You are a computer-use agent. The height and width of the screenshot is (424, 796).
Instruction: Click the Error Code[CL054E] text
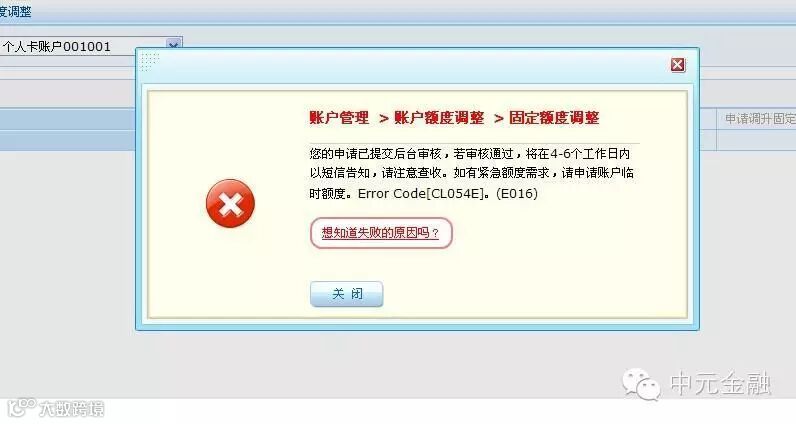coord(421,193)
